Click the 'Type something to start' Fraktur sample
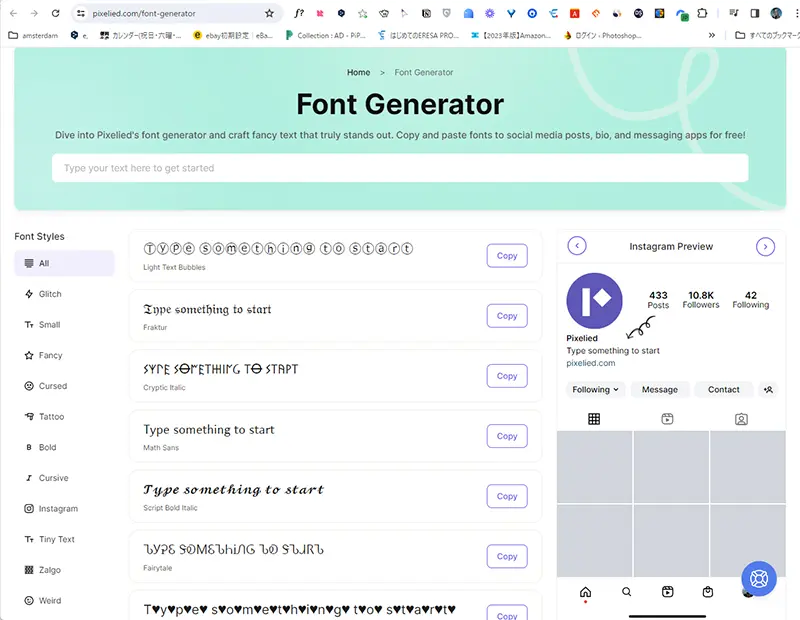The height and width of the screenshot is (620, 800). click(207, 309)
